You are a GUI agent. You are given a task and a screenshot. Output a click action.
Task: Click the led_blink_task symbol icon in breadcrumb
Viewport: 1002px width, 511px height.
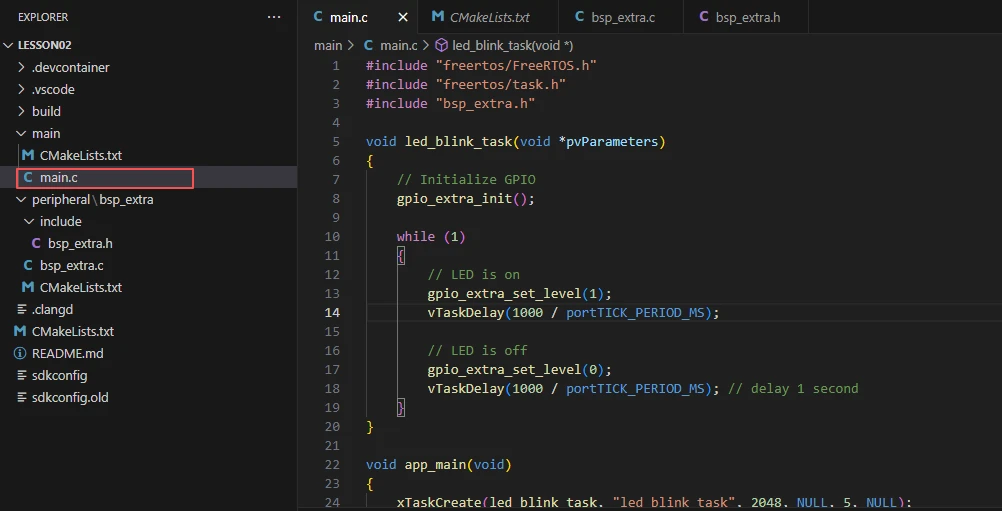click(441, 45)
